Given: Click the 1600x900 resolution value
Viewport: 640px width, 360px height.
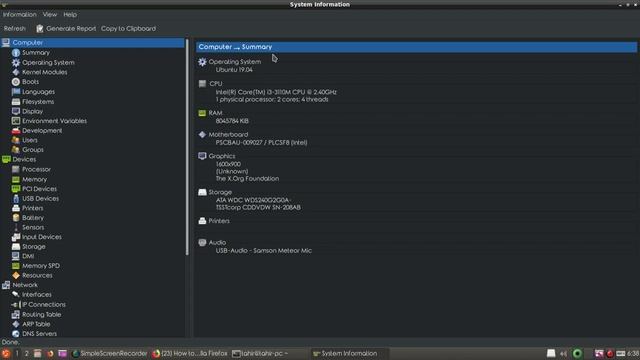Looking at the screenshot, I should (228, 164).
